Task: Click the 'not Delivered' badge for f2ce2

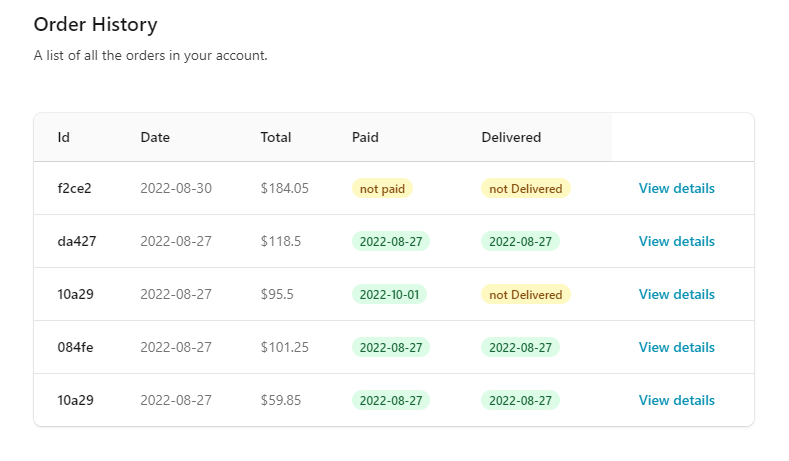Action: point(525,188)
